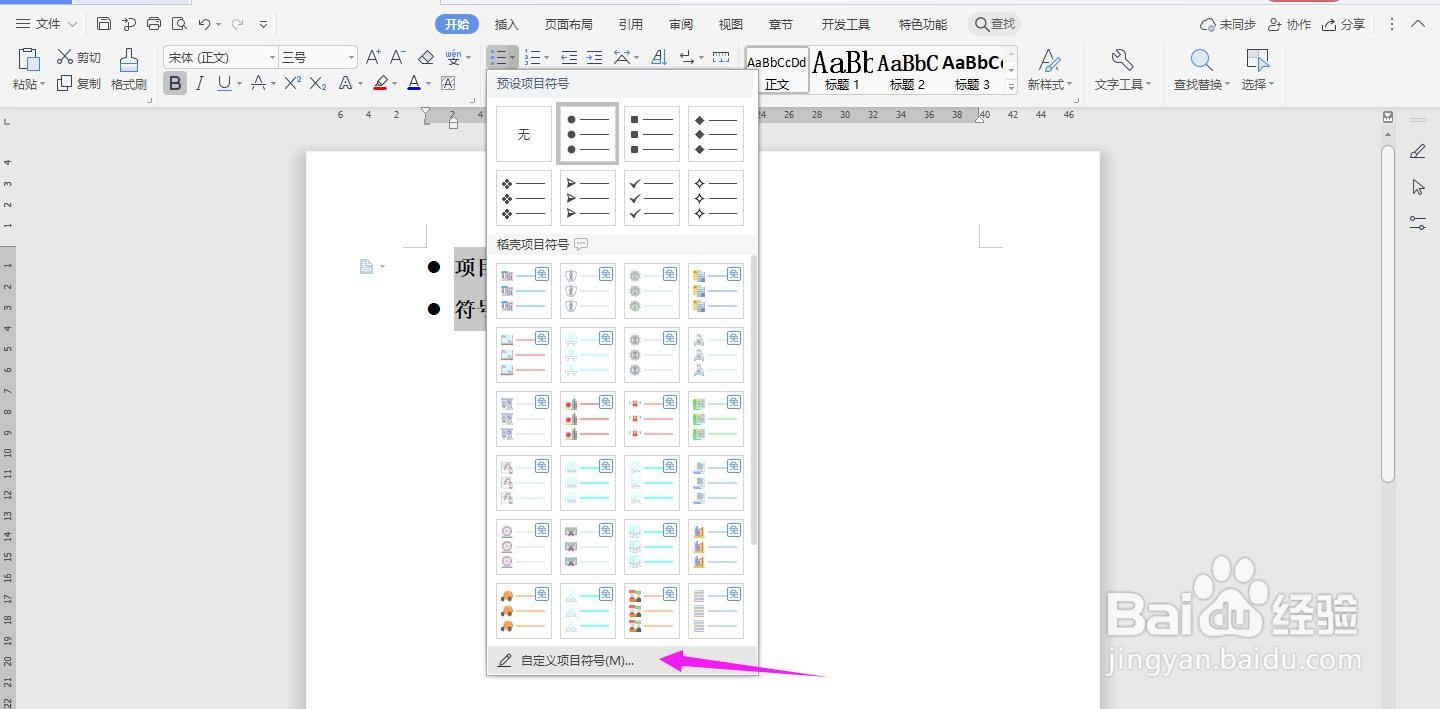Image resolution: width=1440 pixels, height=709 pixels.
Task: Open the 文件 menu dropdown
Action: pos(47,24)
